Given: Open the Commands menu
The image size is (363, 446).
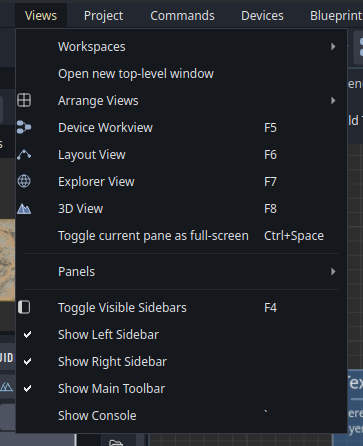Looking at the screenshot, I should click(x=182, y=16).
